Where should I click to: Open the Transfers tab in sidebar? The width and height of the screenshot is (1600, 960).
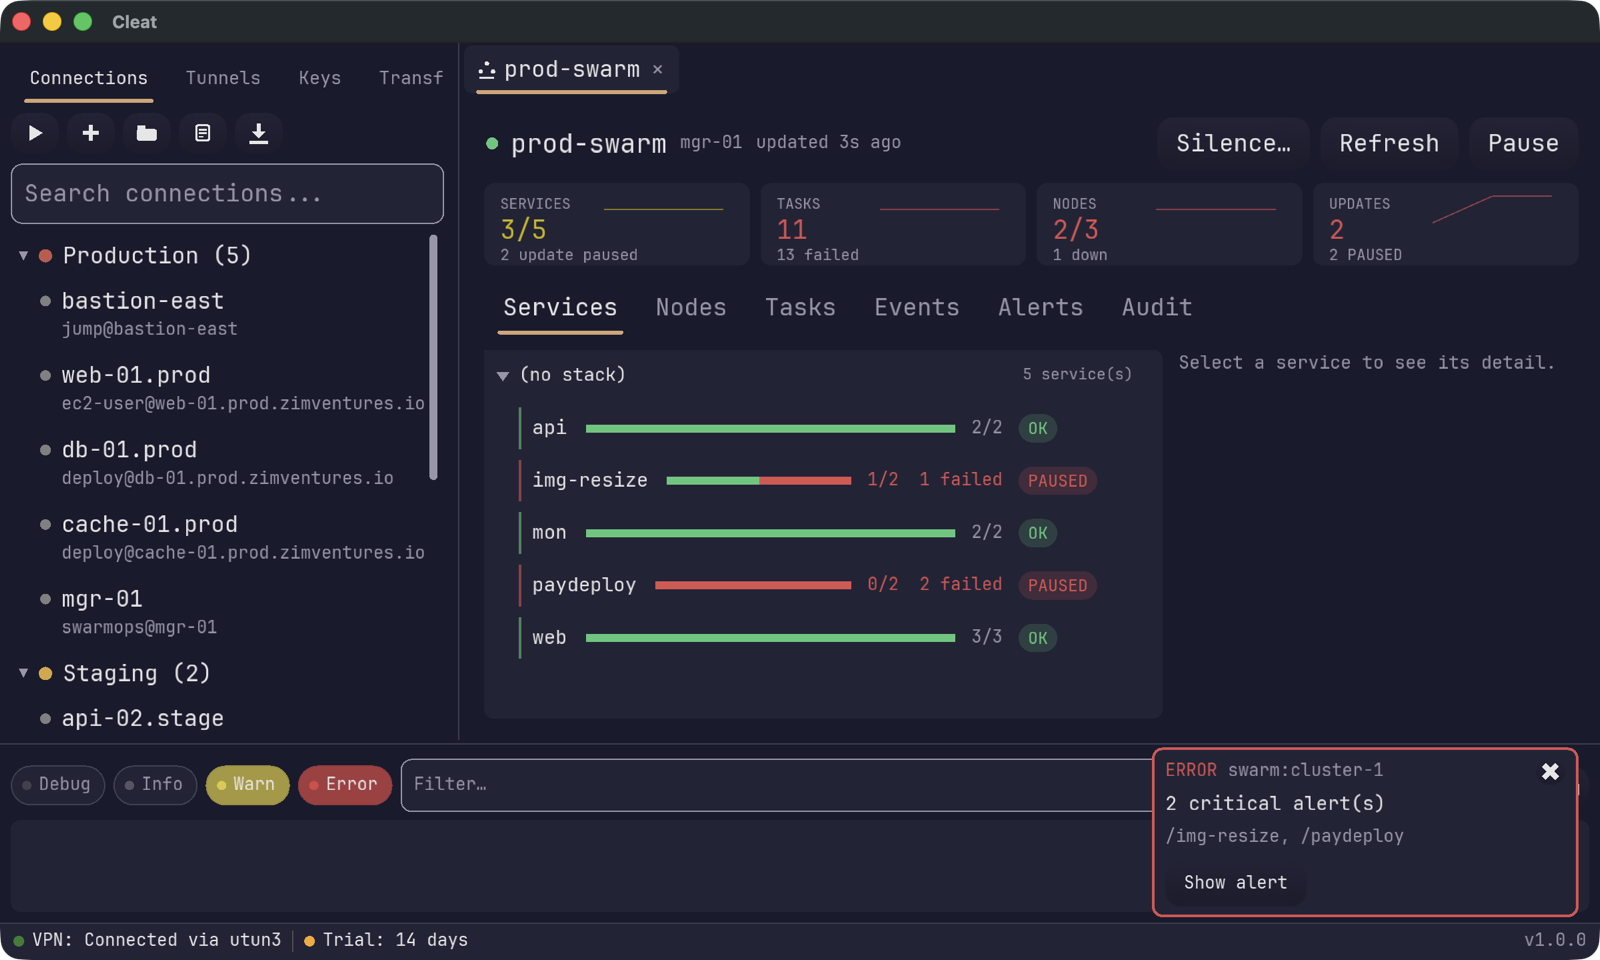411,78
